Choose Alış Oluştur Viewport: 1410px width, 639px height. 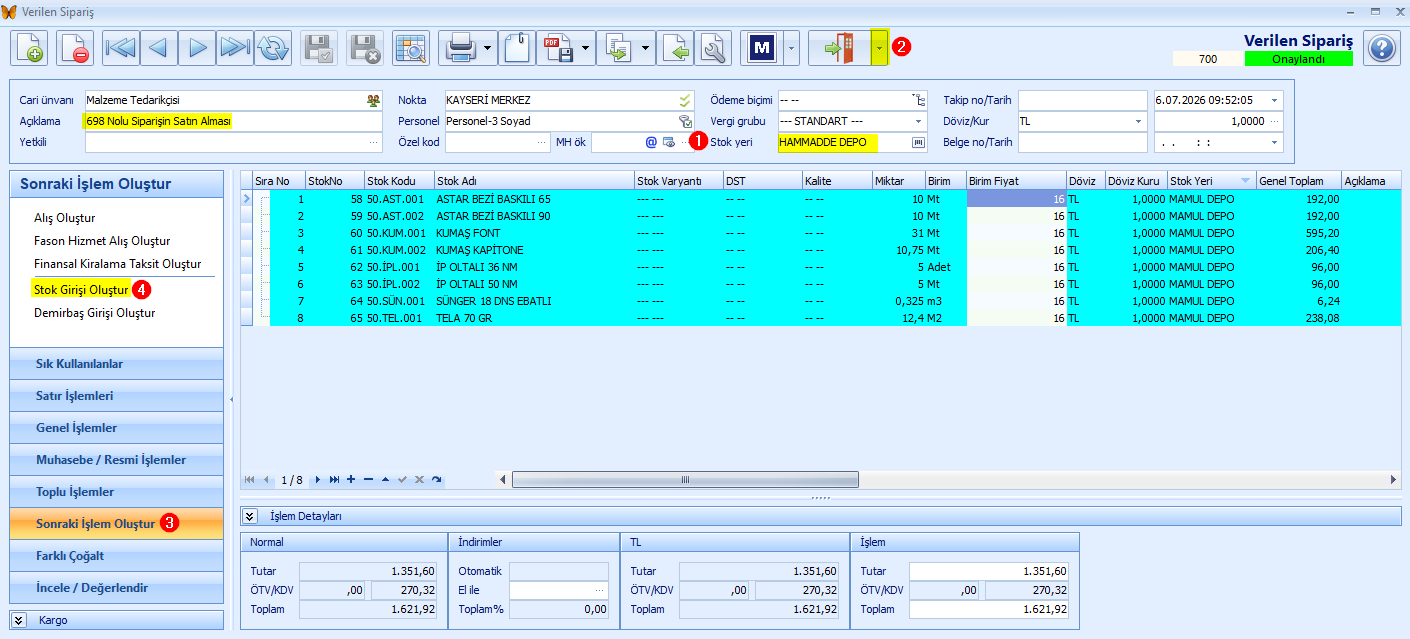tap(65, 218)
